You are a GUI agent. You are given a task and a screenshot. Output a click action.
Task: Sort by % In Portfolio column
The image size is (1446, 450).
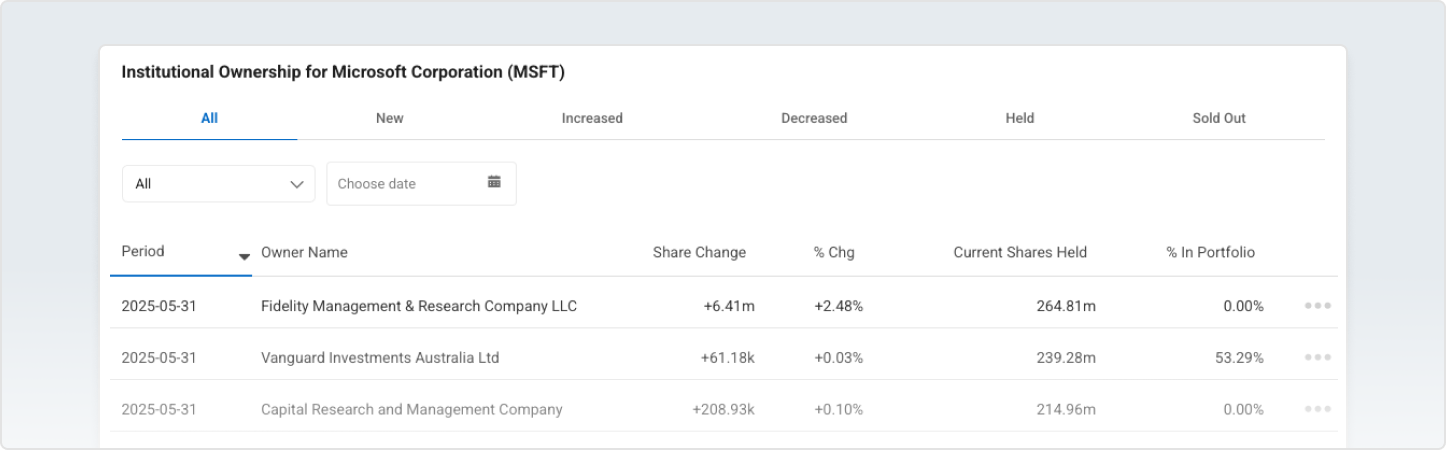point(1210,252)
